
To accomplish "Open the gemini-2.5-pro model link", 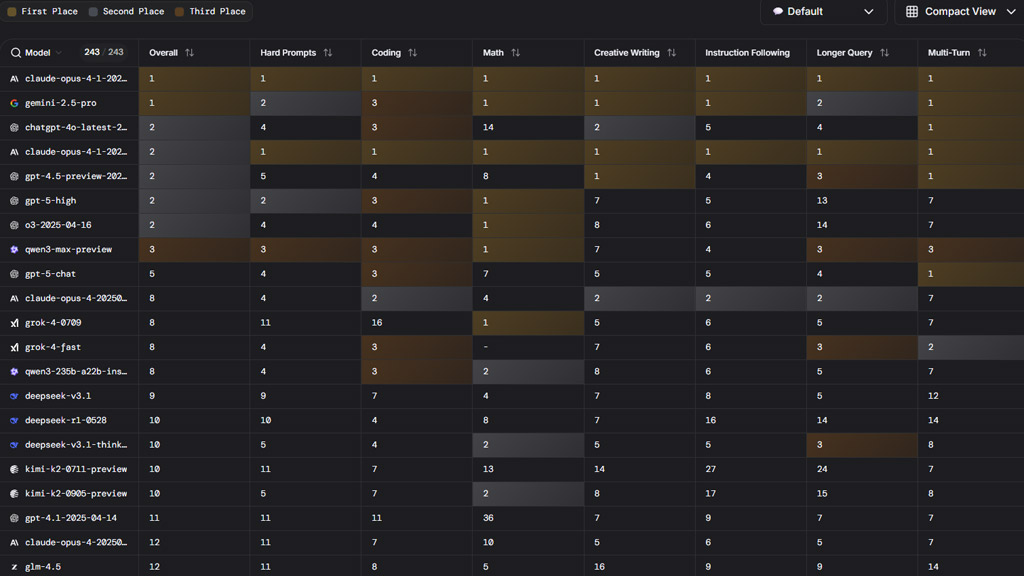I will tap(61, 103).
